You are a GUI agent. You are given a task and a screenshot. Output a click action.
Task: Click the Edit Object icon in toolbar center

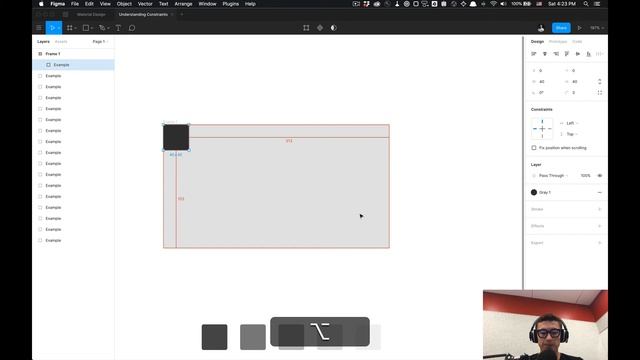tap(306, 28)
